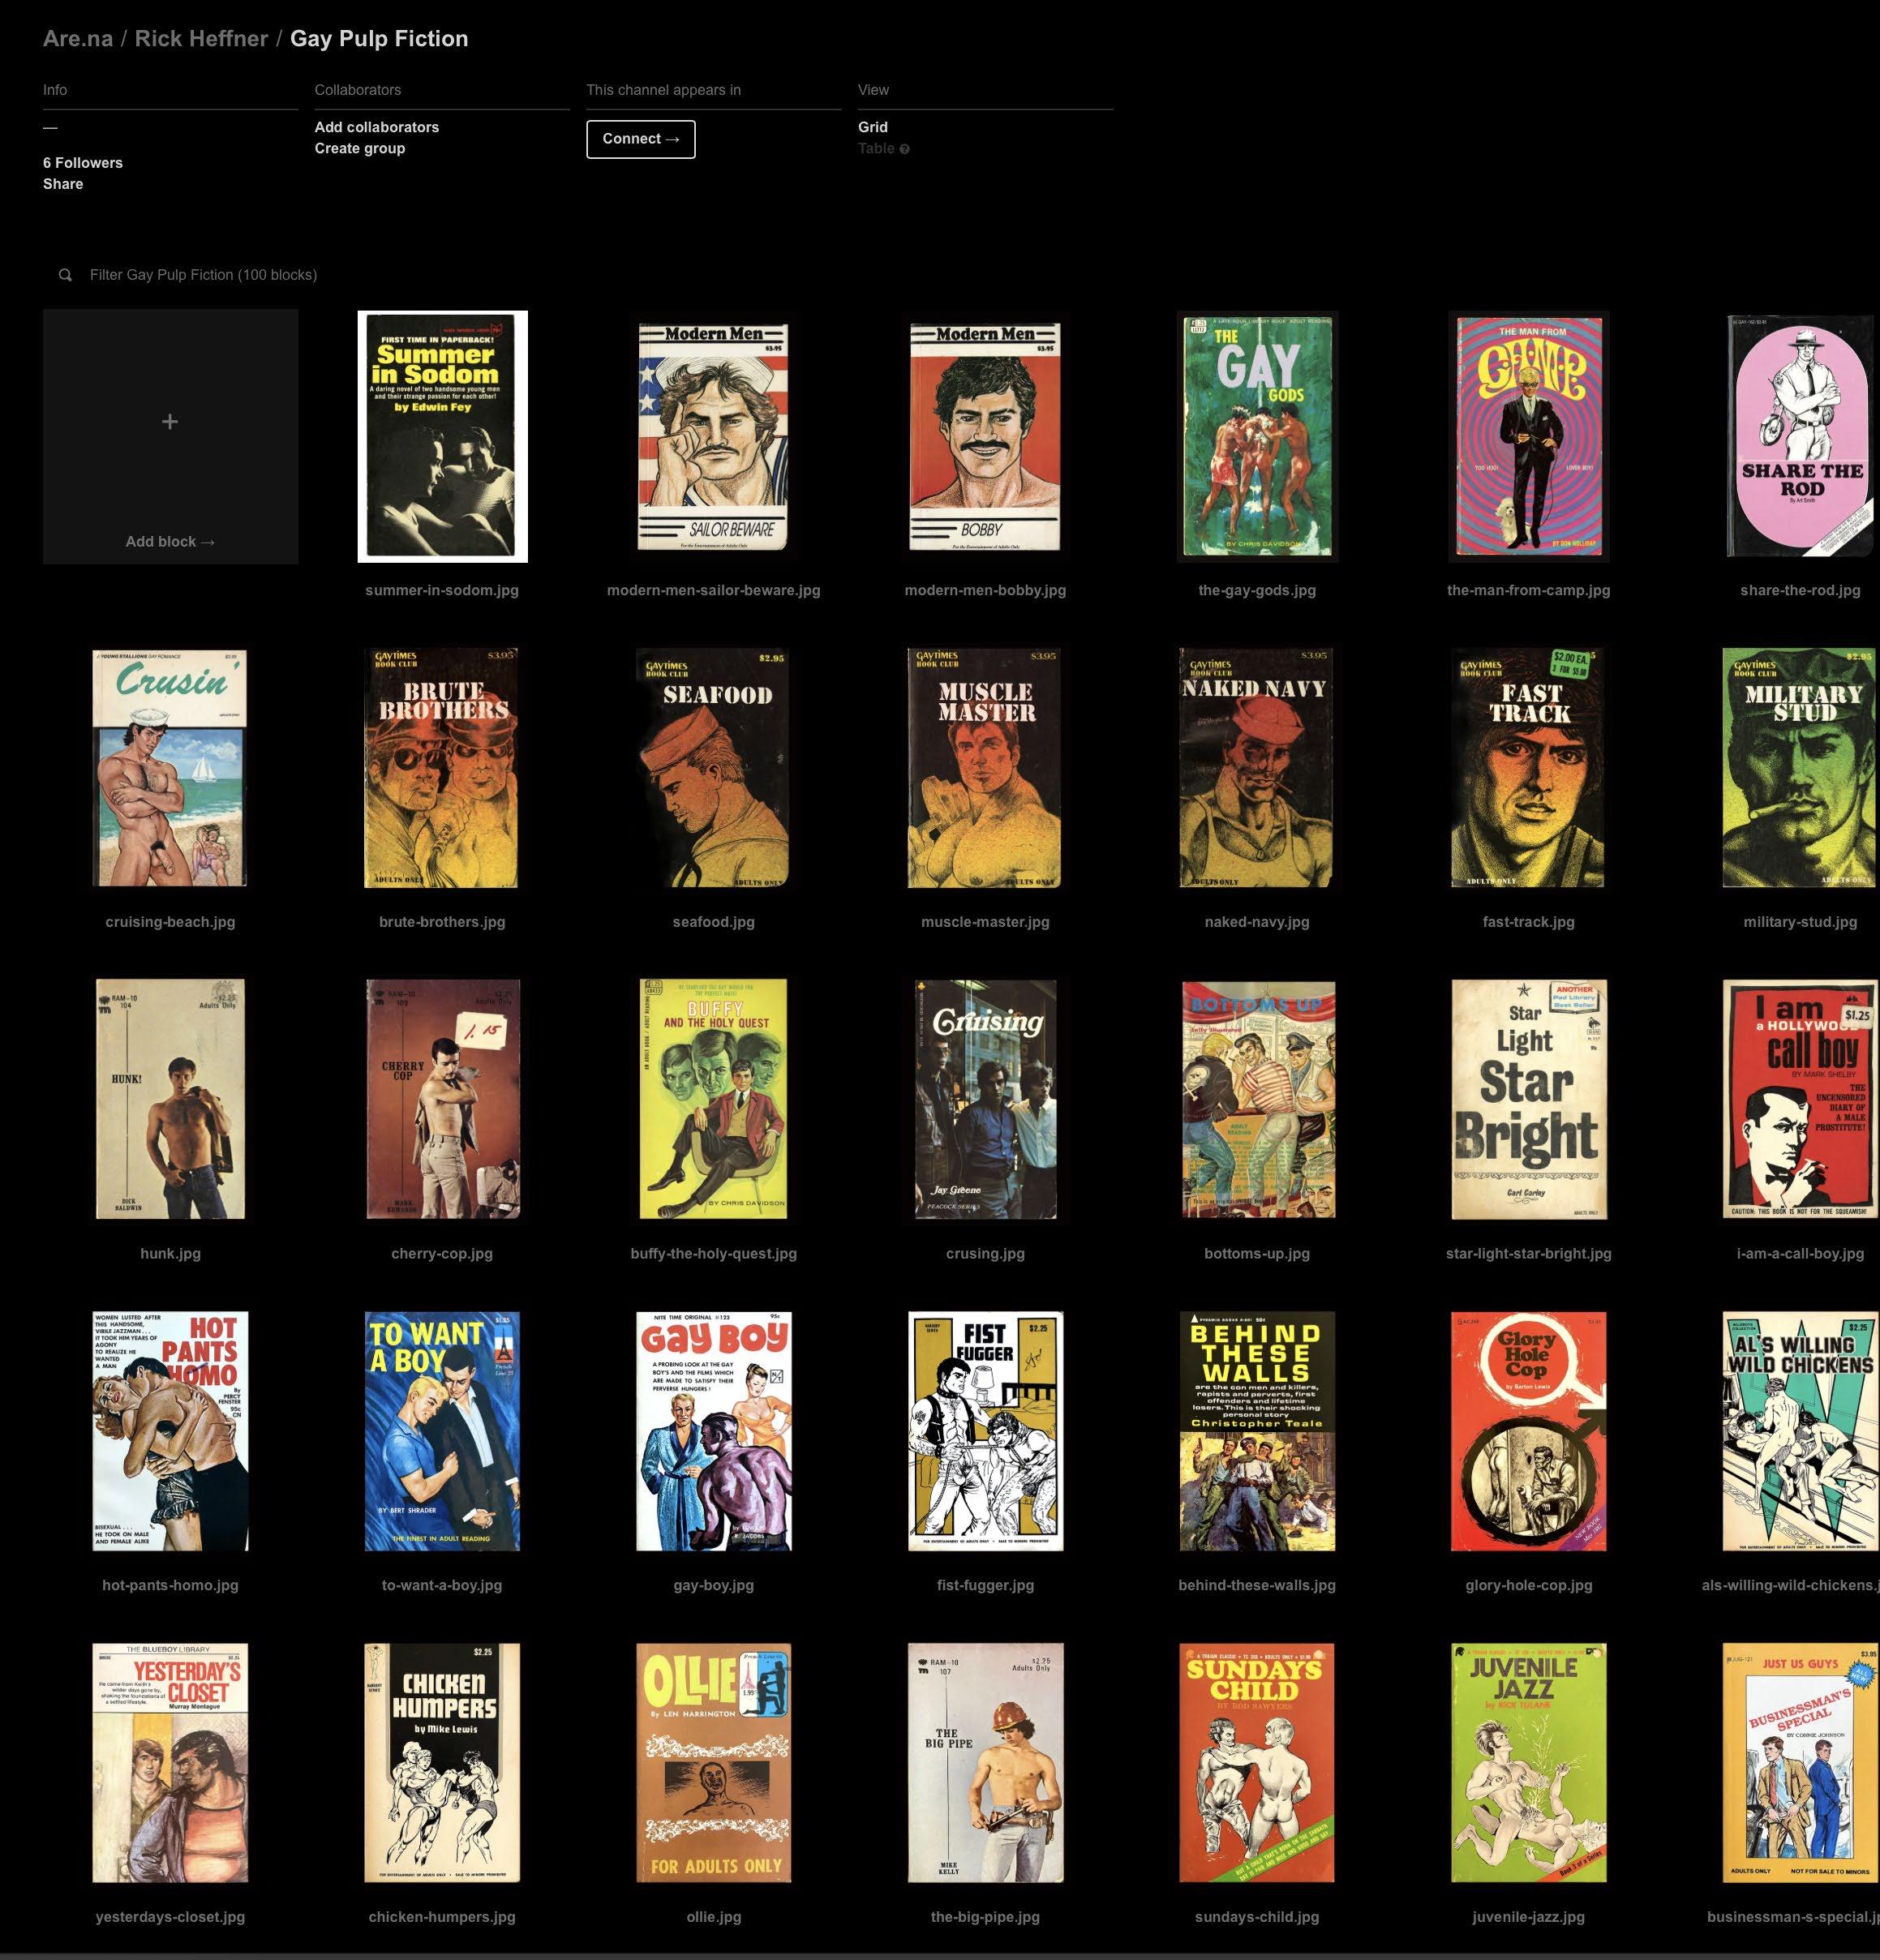Open Add collaborators
Image resolution: width=1880 pixels, height=1960 pixels.
point(376,127)
